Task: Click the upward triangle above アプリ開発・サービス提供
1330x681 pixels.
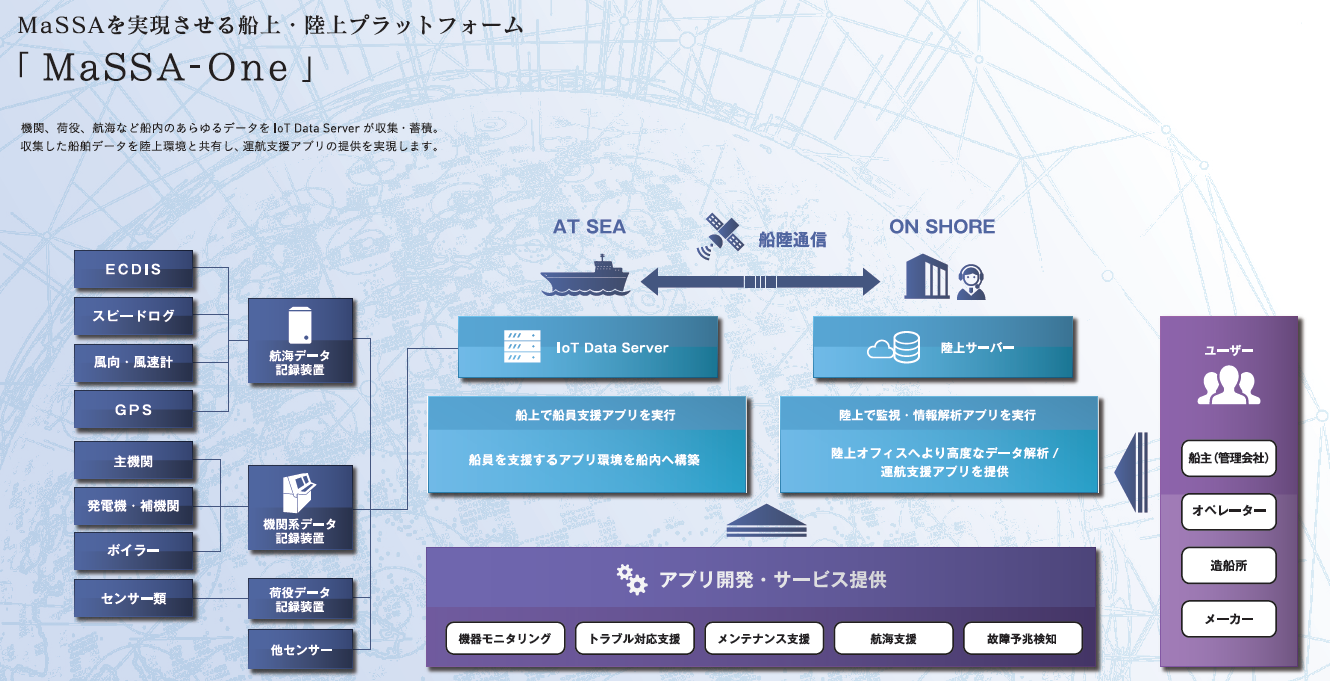Action: point(766,520)
